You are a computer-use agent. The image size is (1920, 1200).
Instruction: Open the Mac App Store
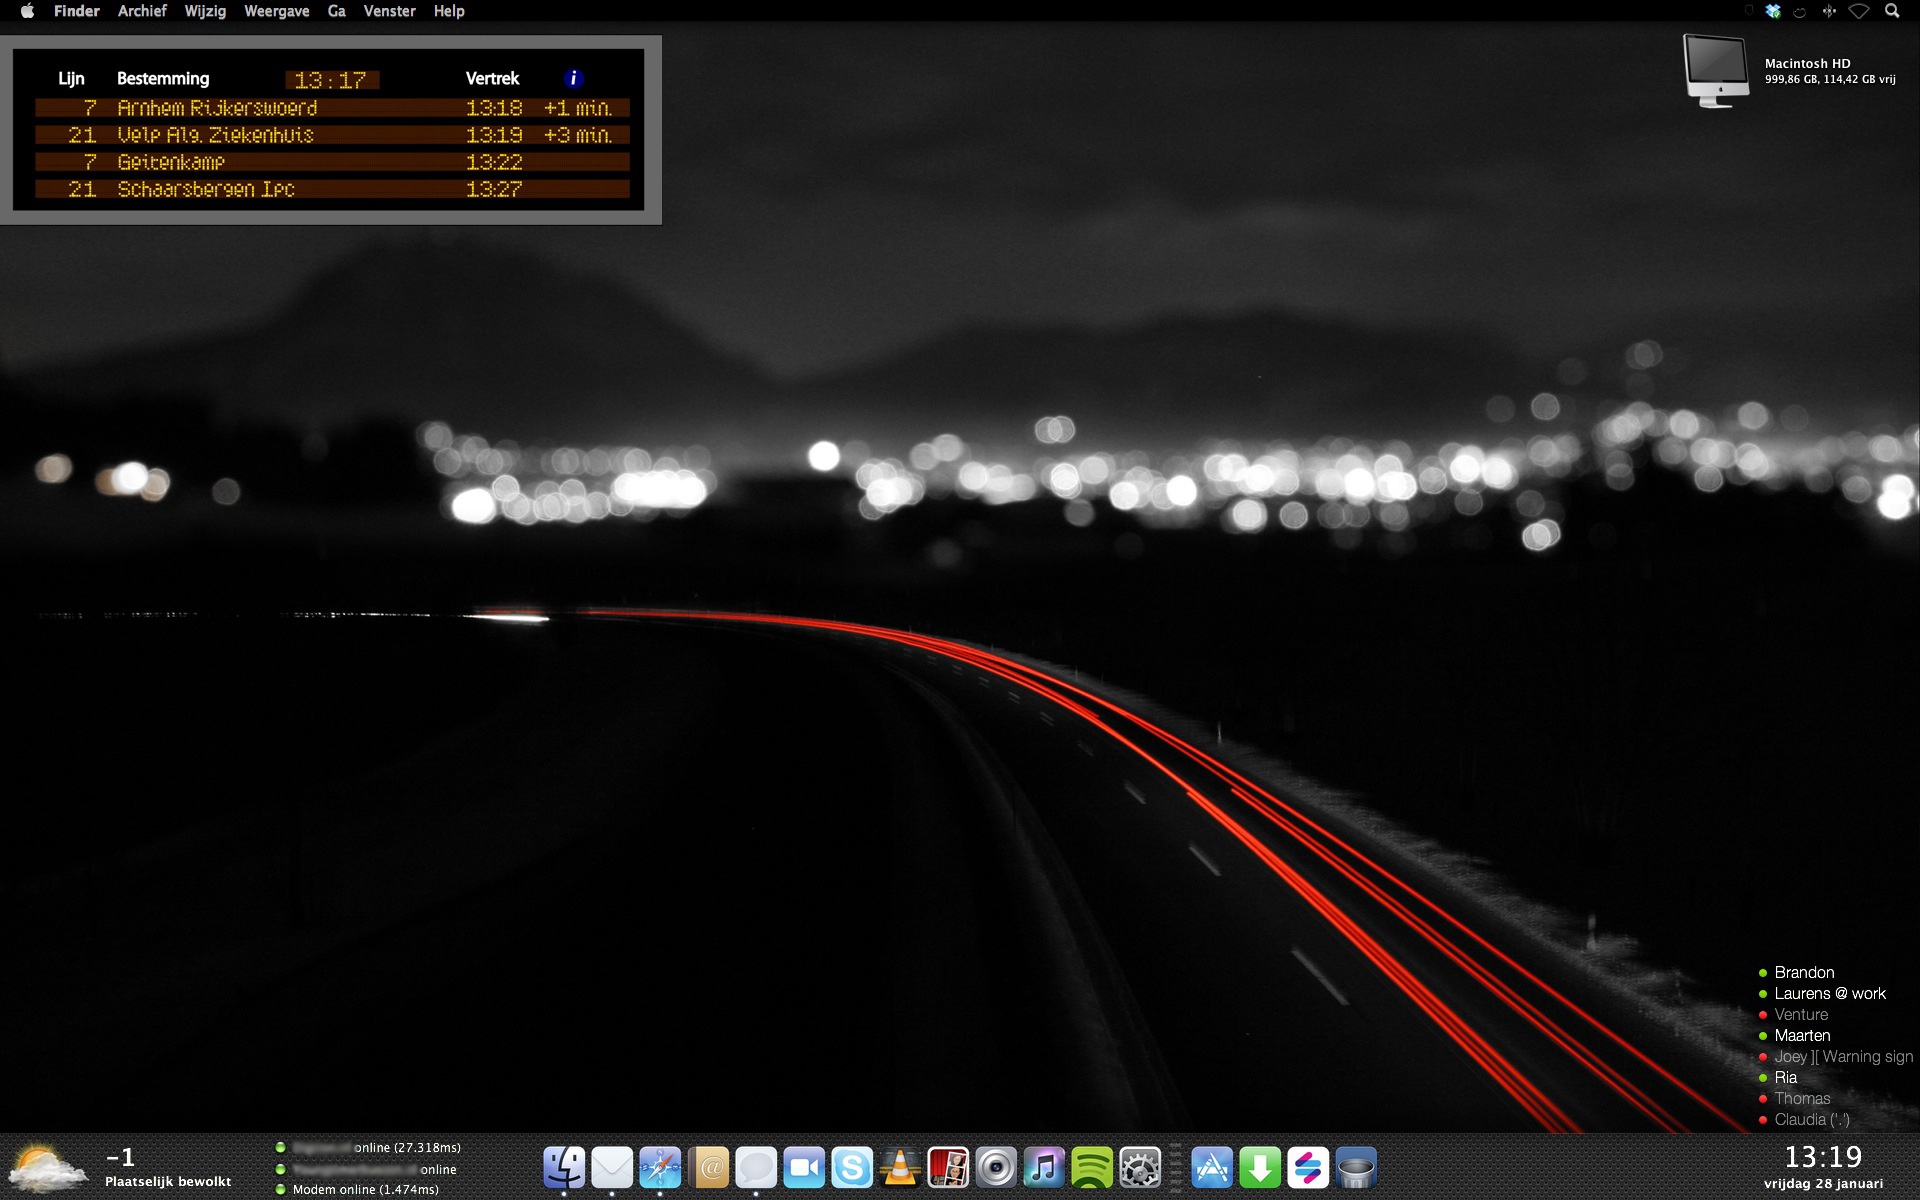point(1212,1167)
